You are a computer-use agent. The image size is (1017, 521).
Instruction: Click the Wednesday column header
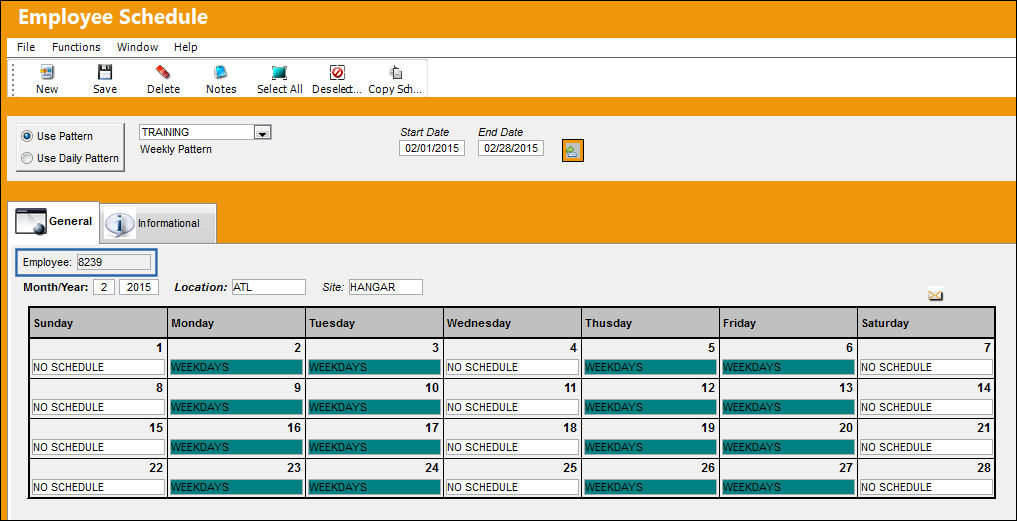click(512, 322)
